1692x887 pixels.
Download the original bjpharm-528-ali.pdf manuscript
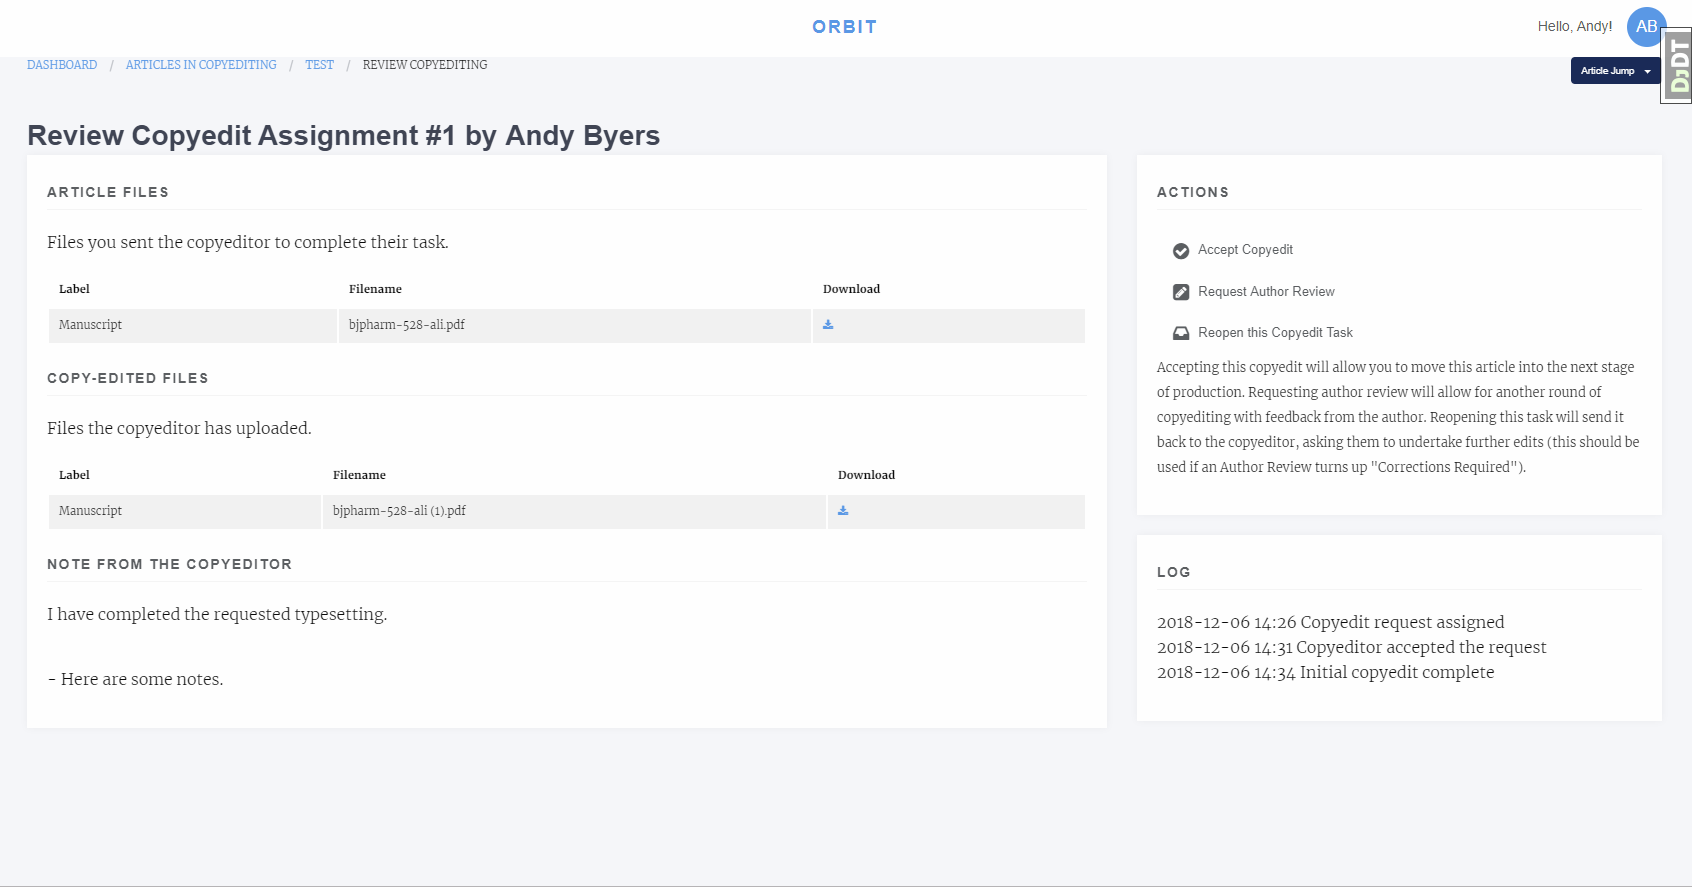tap(828, 325)
